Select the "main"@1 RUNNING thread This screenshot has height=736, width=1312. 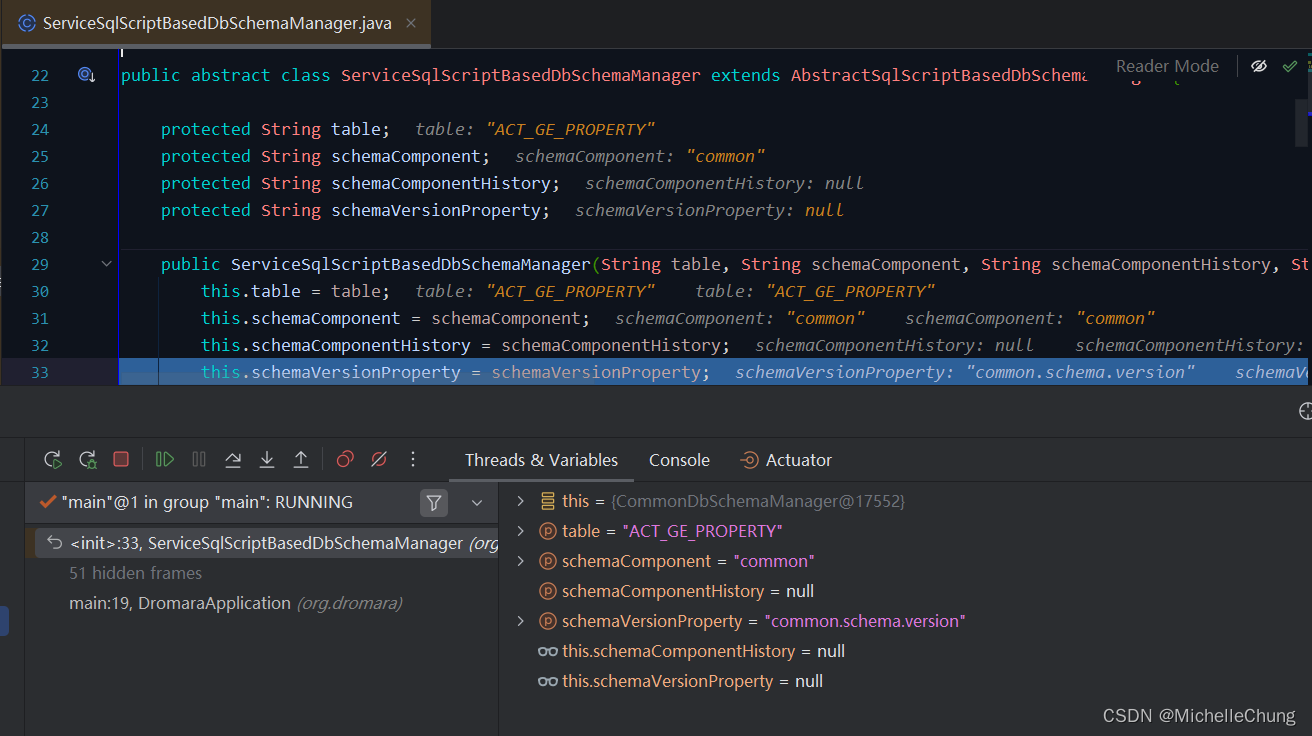pos(206,502)
